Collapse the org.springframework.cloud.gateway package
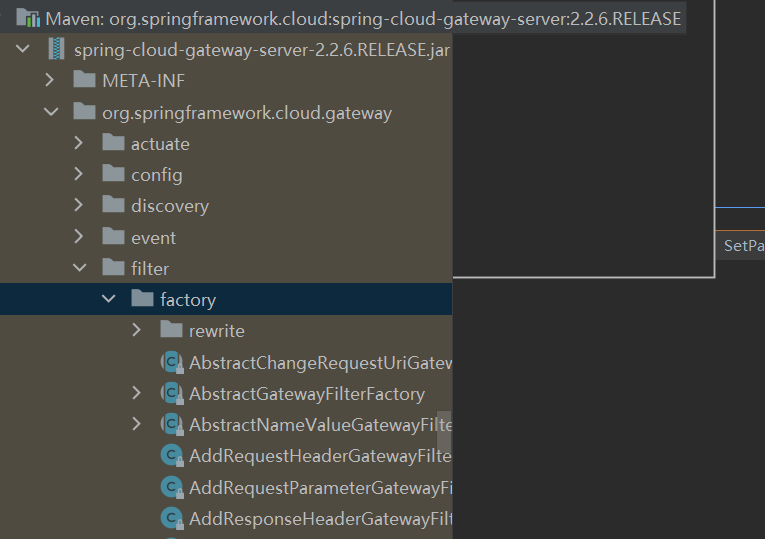This screenshot has height=539, width=765. click(x=51, y=112)
